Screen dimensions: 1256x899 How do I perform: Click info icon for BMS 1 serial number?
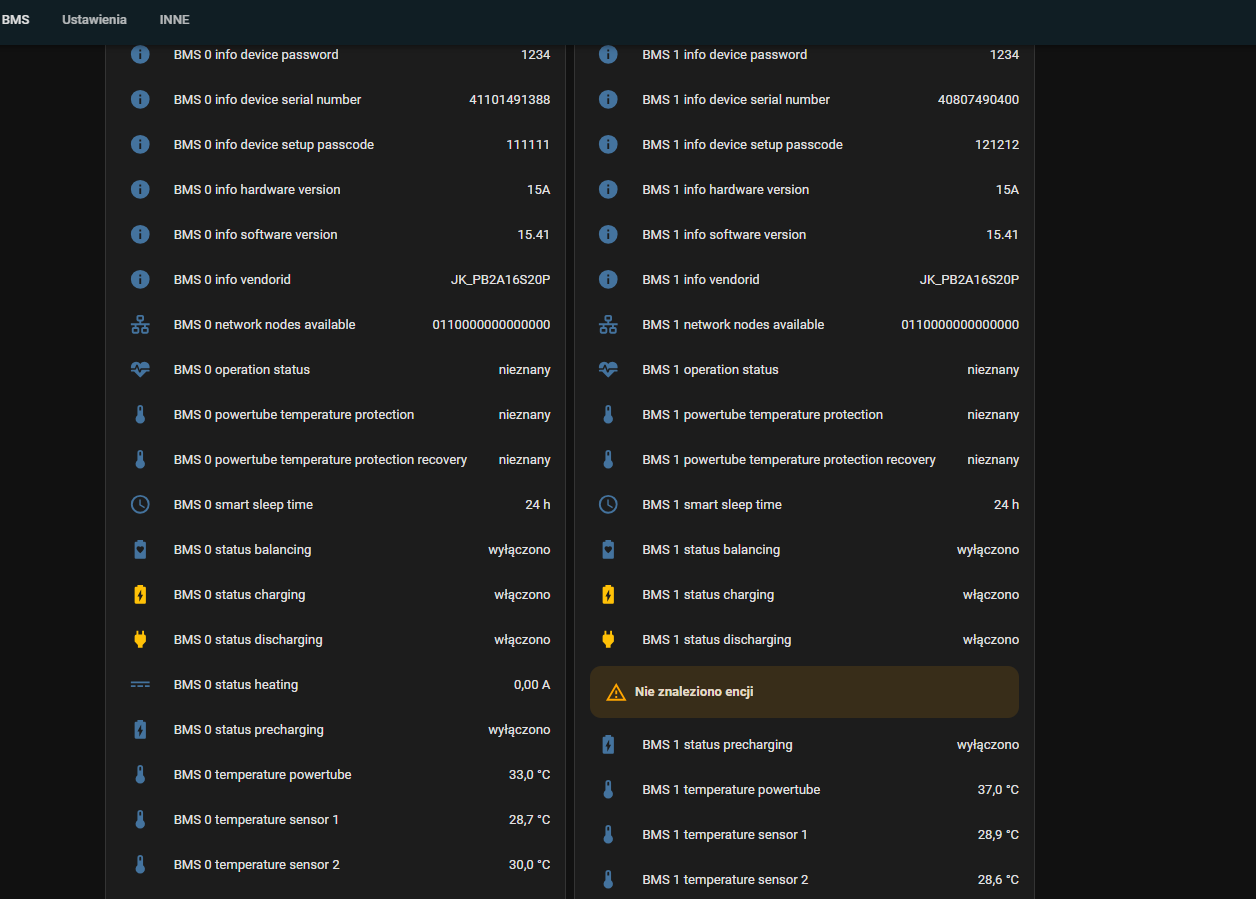608,100
